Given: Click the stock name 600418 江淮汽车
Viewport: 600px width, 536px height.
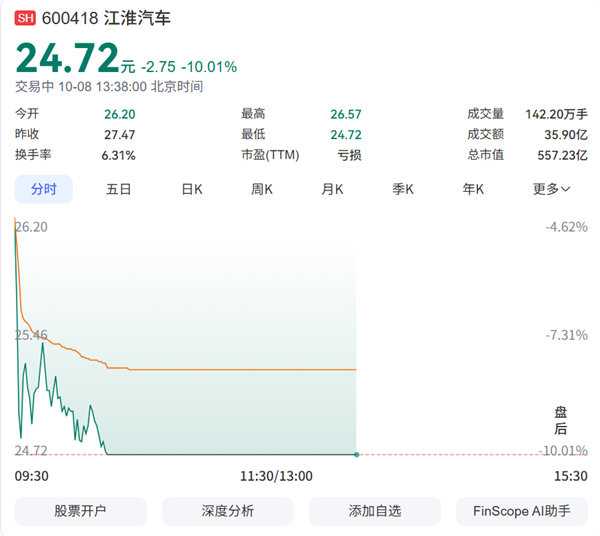Looking at the screenshot, I should tap(106, 18).
